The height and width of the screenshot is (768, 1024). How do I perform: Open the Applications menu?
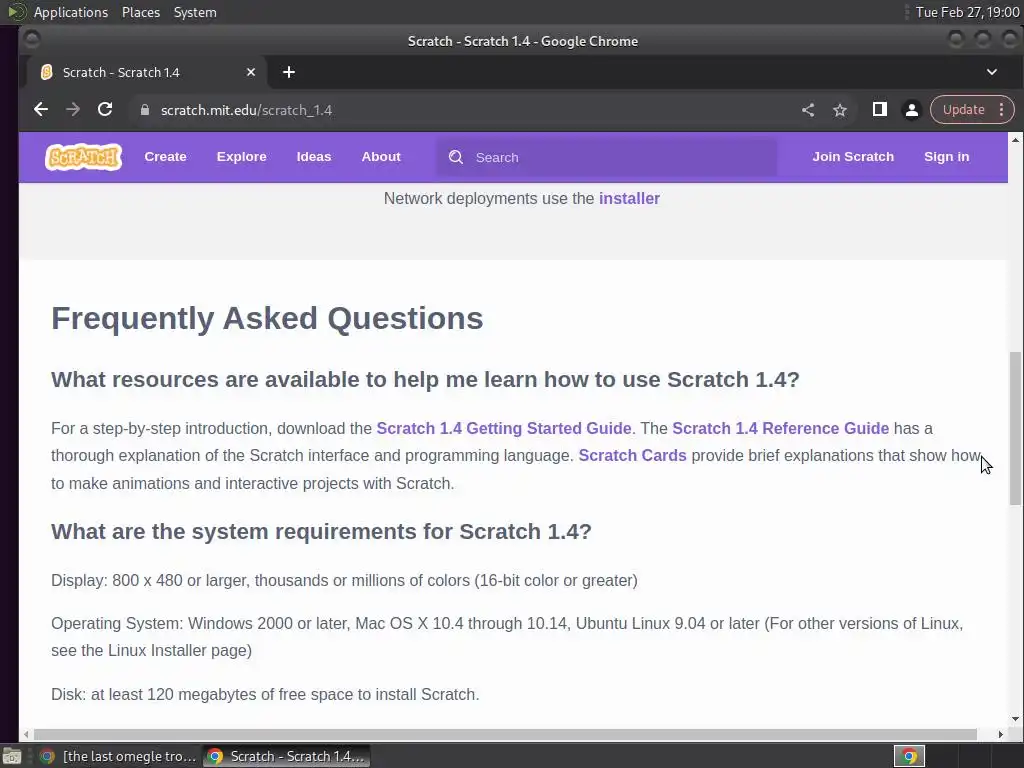pyautogui.click(x=71, y=12)
